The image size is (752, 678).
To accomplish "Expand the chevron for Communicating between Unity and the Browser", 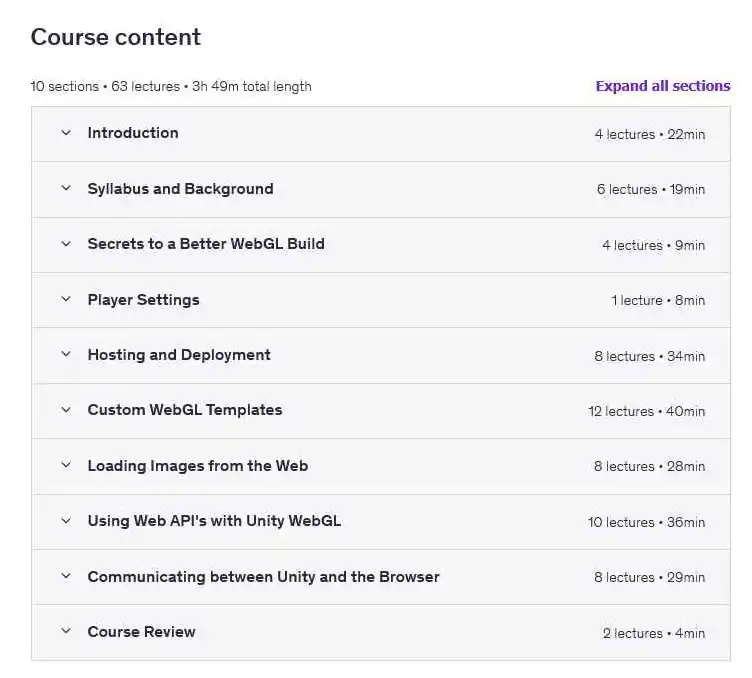I will 66,577.
